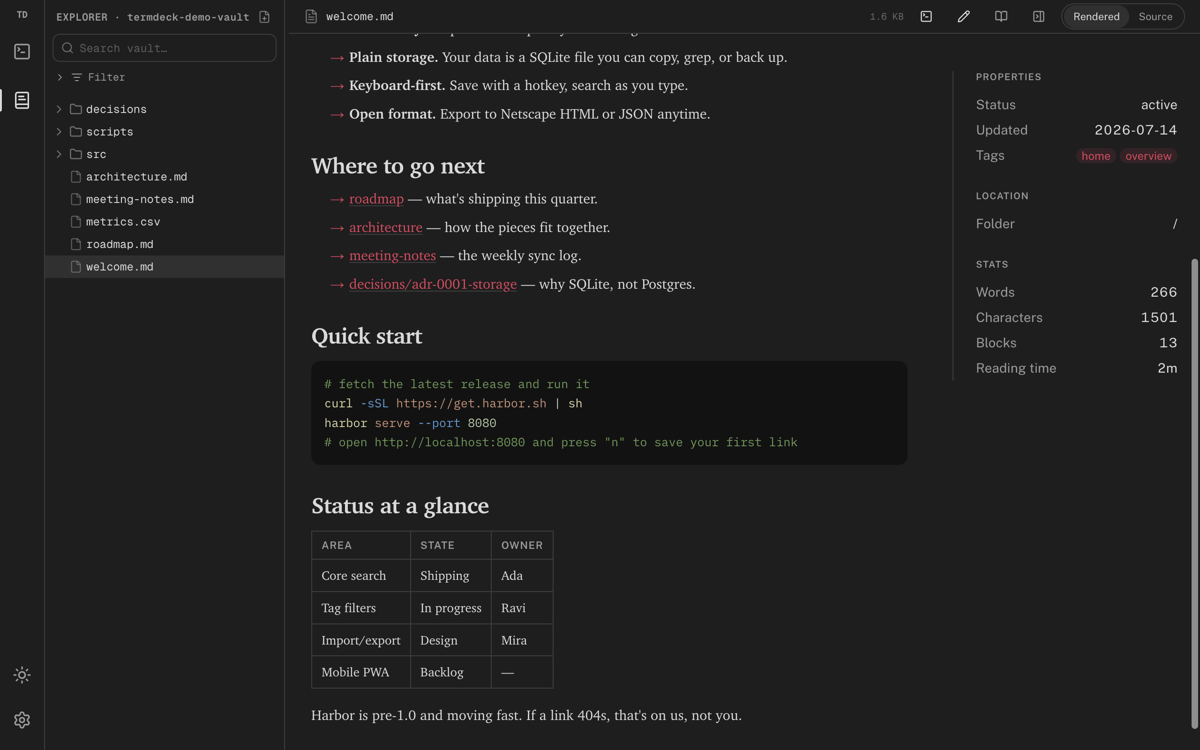
Task: Click the Mira owner cell
Action: pyautogui.click(x=522, y=640)
